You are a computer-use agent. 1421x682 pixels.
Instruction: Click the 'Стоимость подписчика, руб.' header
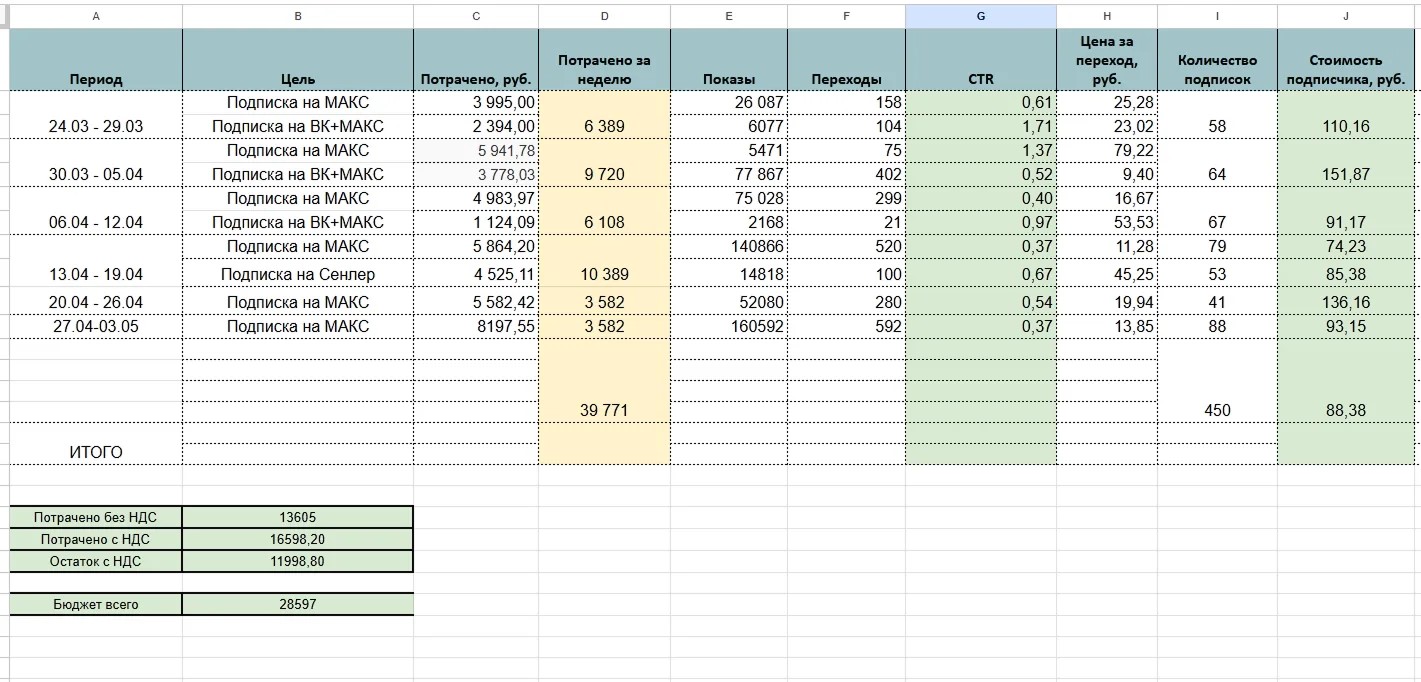point(1346,60)
